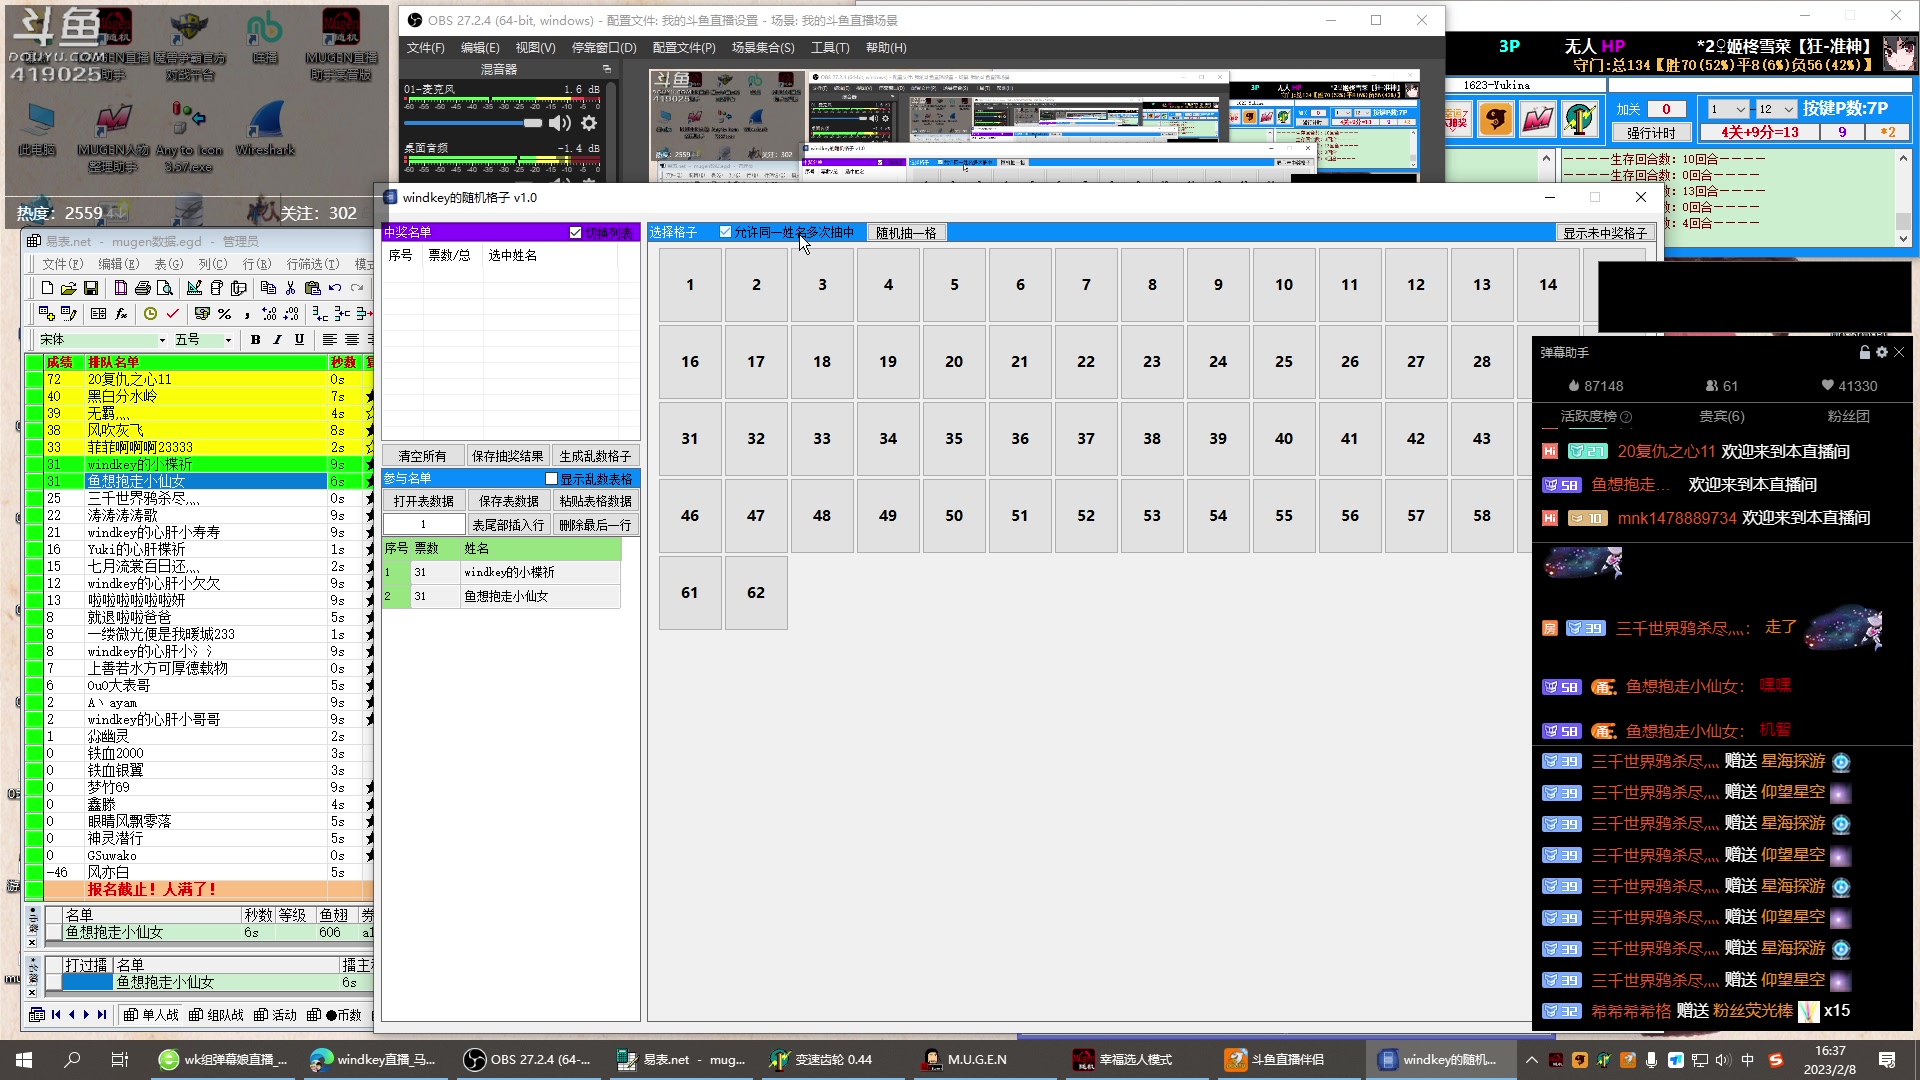The width and height of the screenshot is (1920, 1080).
Task: Select row 鱼想抱走小仙女 in 参与名单
Action: 501,596
